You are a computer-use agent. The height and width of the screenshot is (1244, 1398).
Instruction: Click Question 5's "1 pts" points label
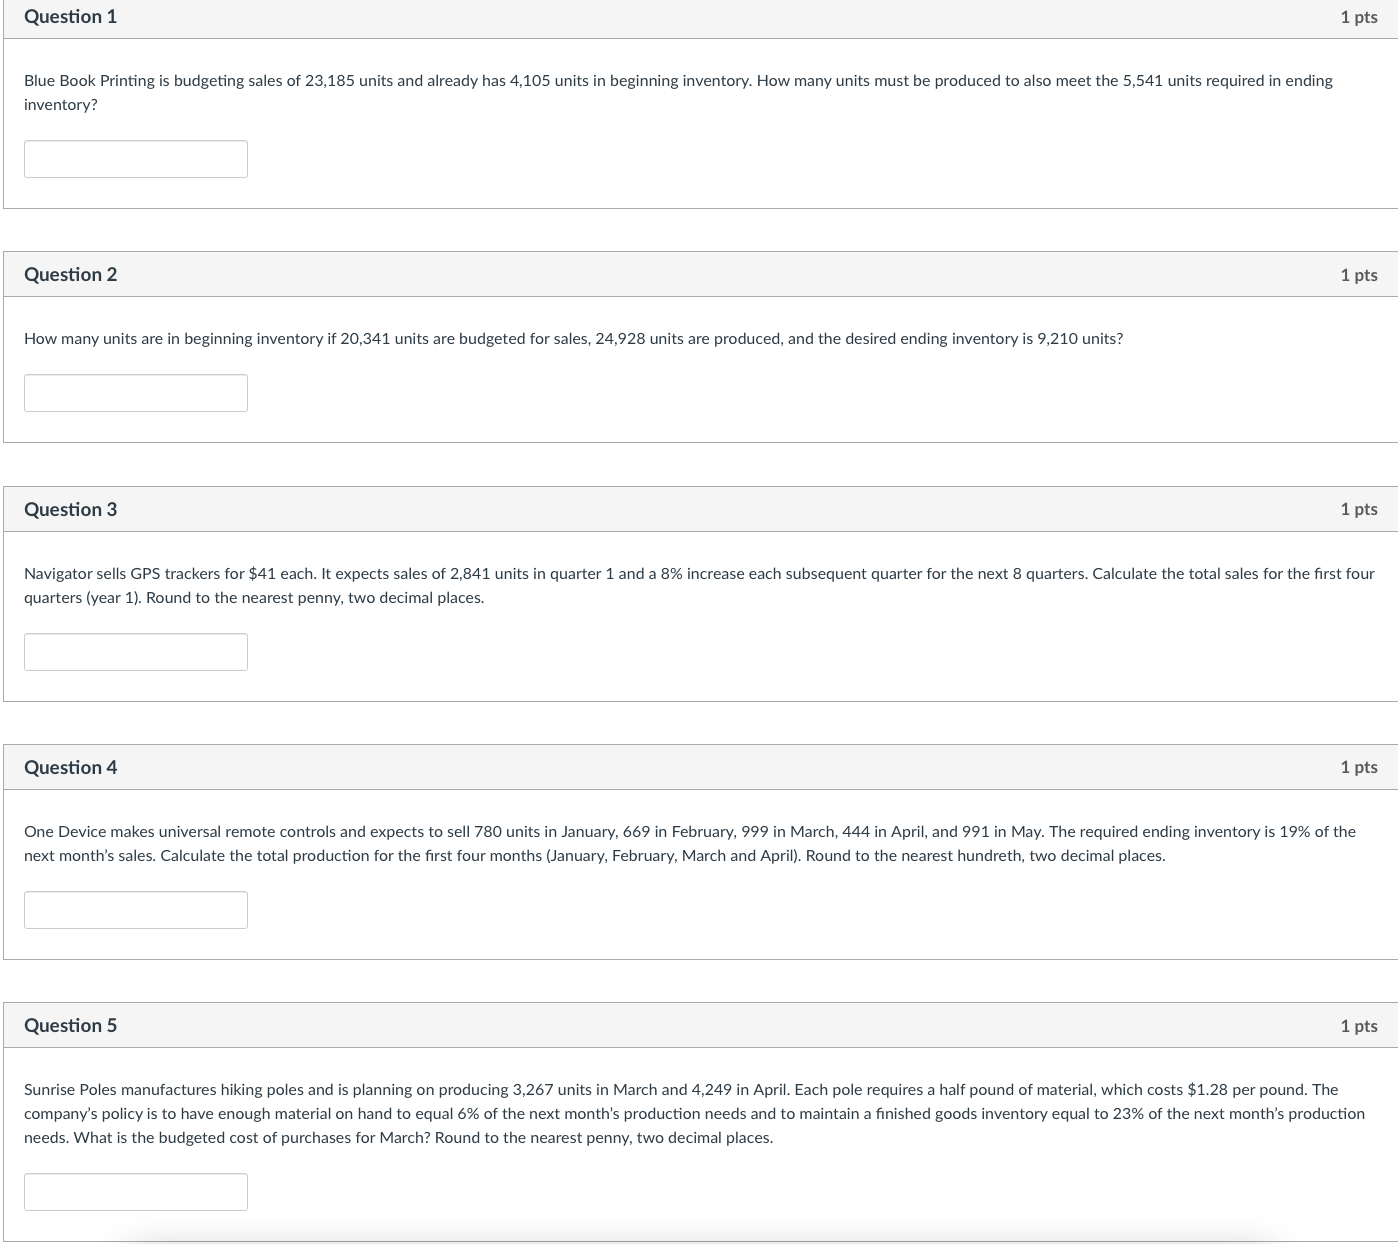(1358, 1026)
